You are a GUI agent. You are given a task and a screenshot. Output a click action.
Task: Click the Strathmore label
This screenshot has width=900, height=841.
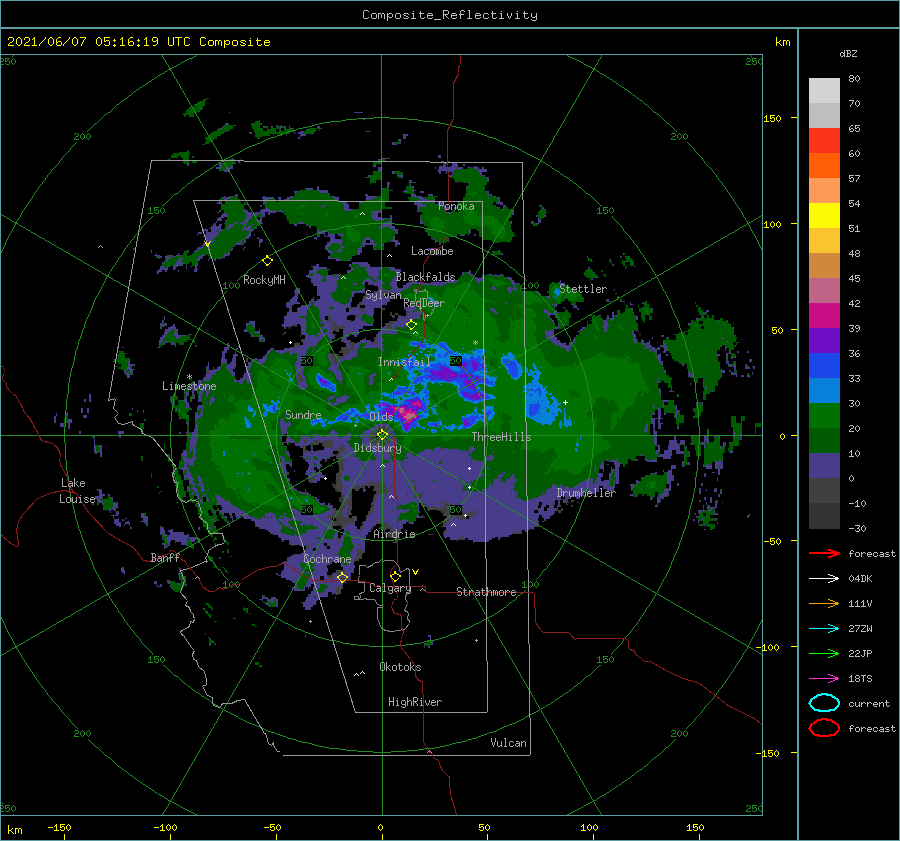486,592
